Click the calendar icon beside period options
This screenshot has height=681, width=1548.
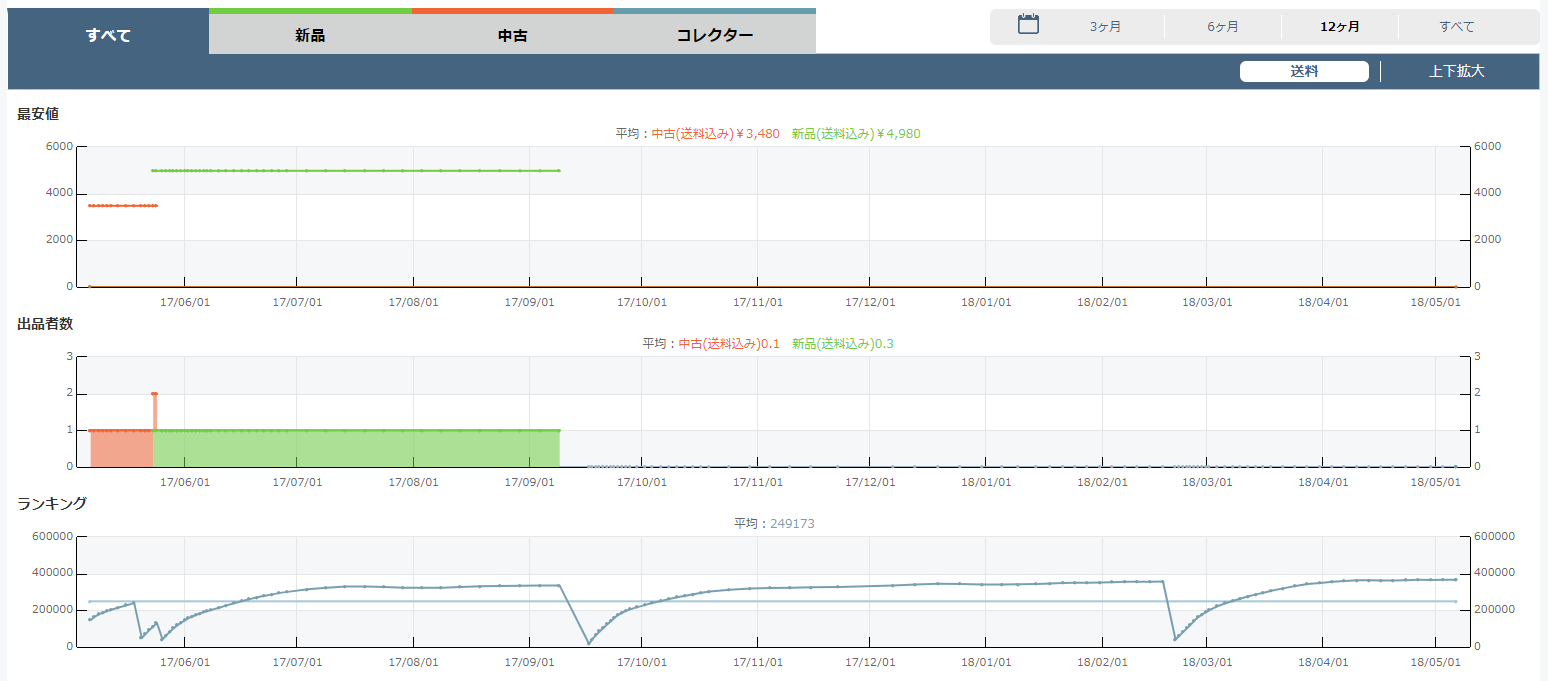(1028, 25)
